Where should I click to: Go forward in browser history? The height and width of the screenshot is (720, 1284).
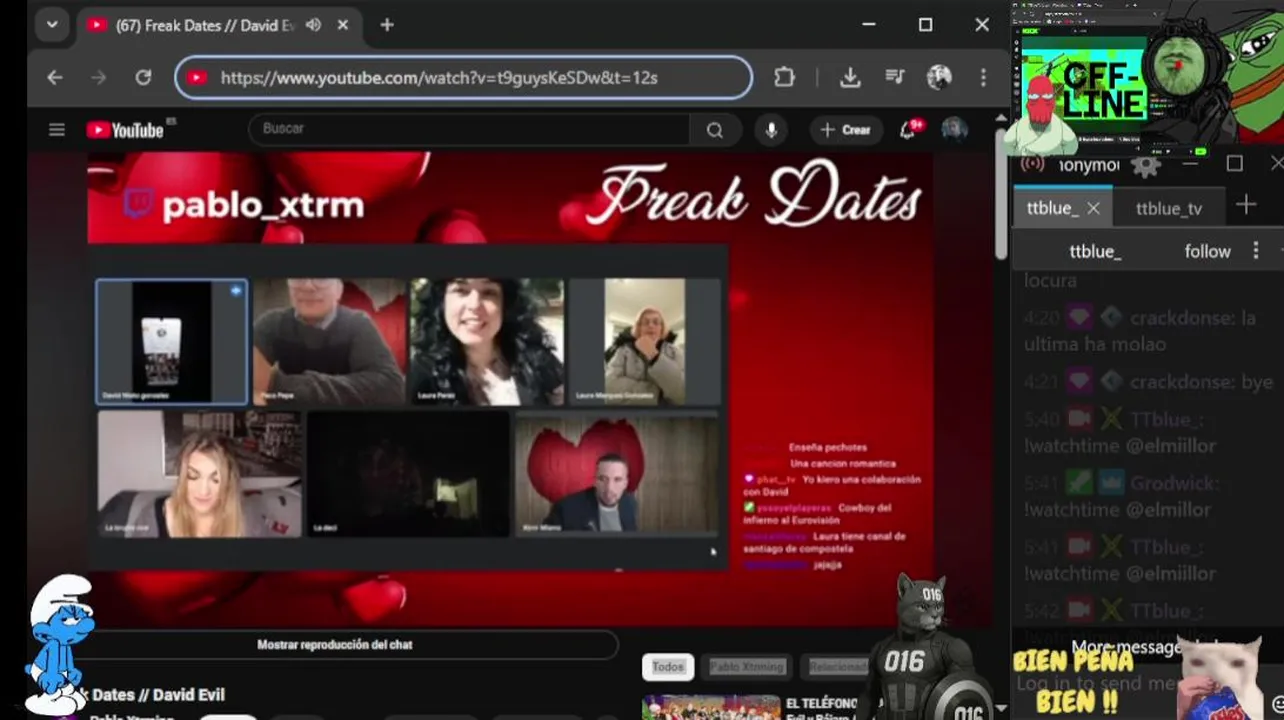(98, 78)
